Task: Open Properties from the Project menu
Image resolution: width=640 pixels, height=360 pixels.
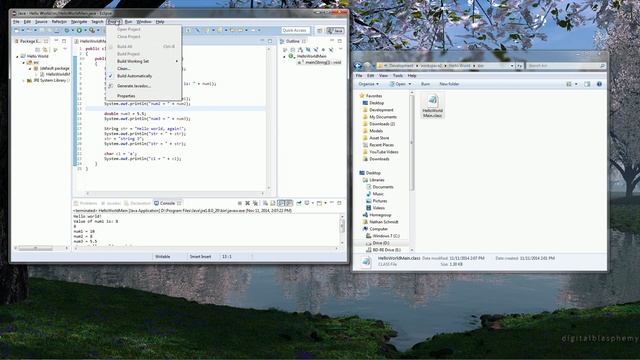Action: pyautogui.click(x=143, y=96)
